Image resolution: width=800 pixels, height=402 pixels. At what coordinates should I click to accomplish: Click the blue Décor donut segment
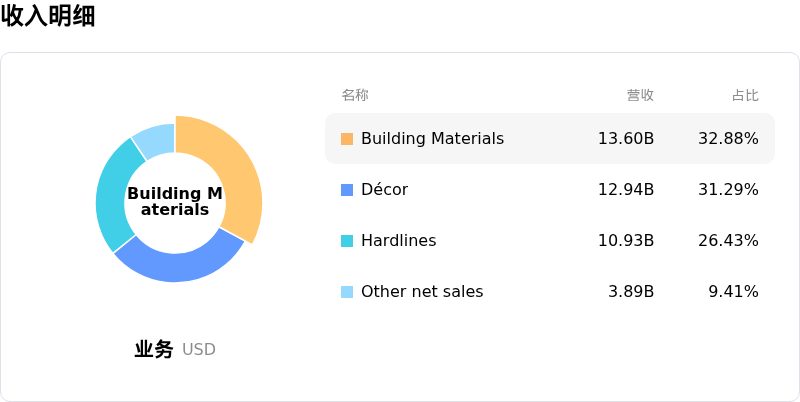pos(180,262)
